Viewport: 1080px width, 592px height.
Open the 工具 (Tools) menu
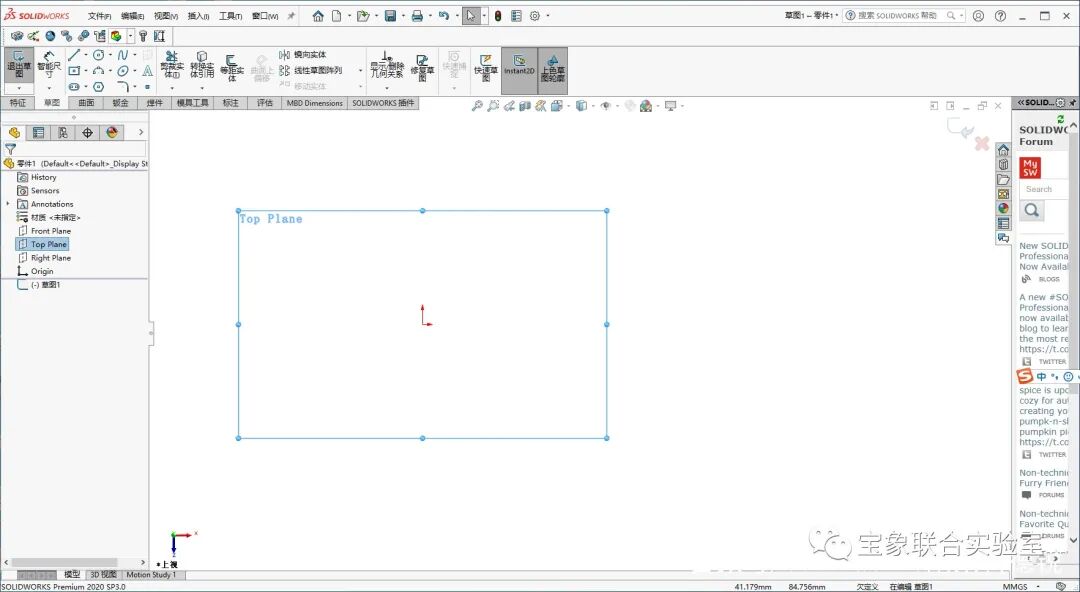[230, 16]
